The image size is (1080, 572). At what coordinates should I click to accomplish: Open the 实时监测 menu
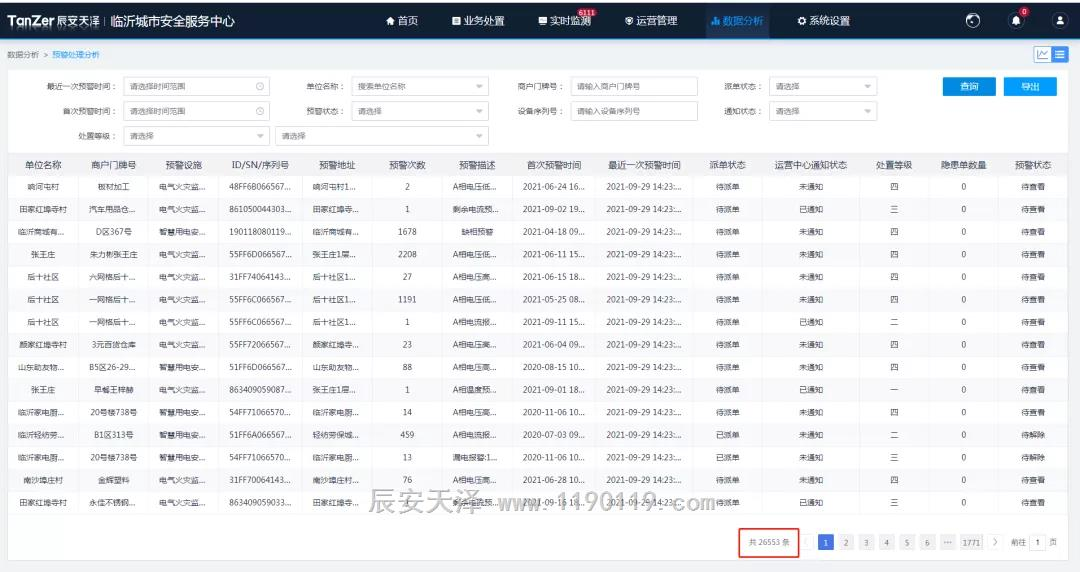(x=564, y=21)
